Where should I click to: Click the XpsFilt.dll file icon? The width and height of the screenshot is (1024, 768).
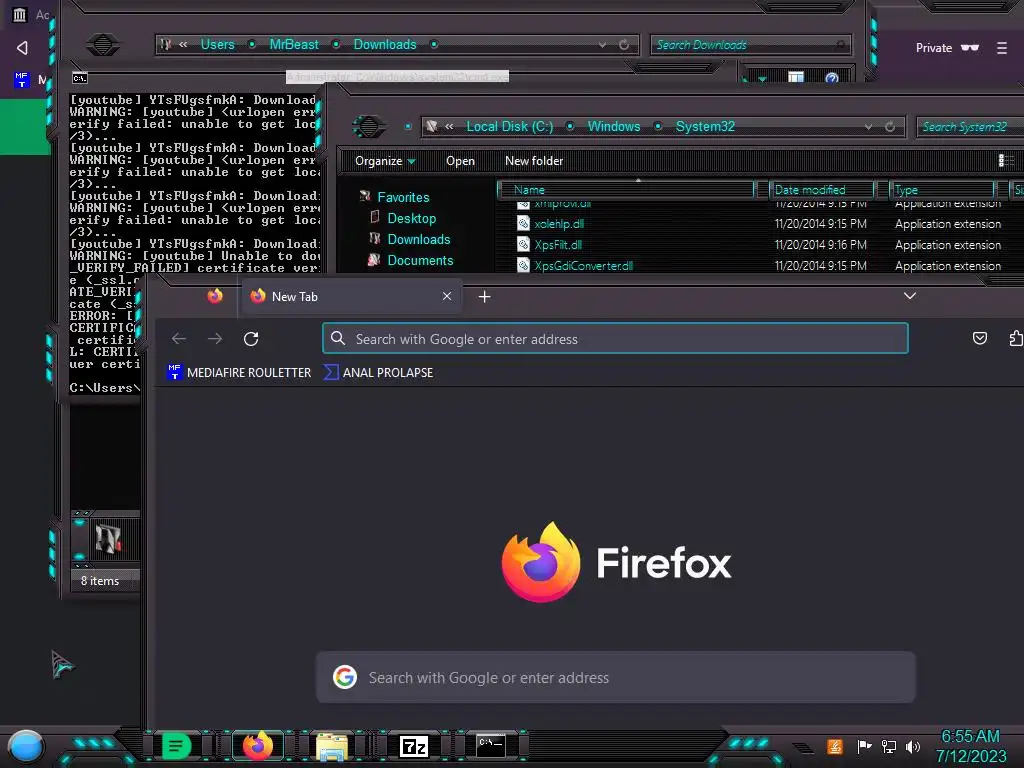tap(523, 244)
